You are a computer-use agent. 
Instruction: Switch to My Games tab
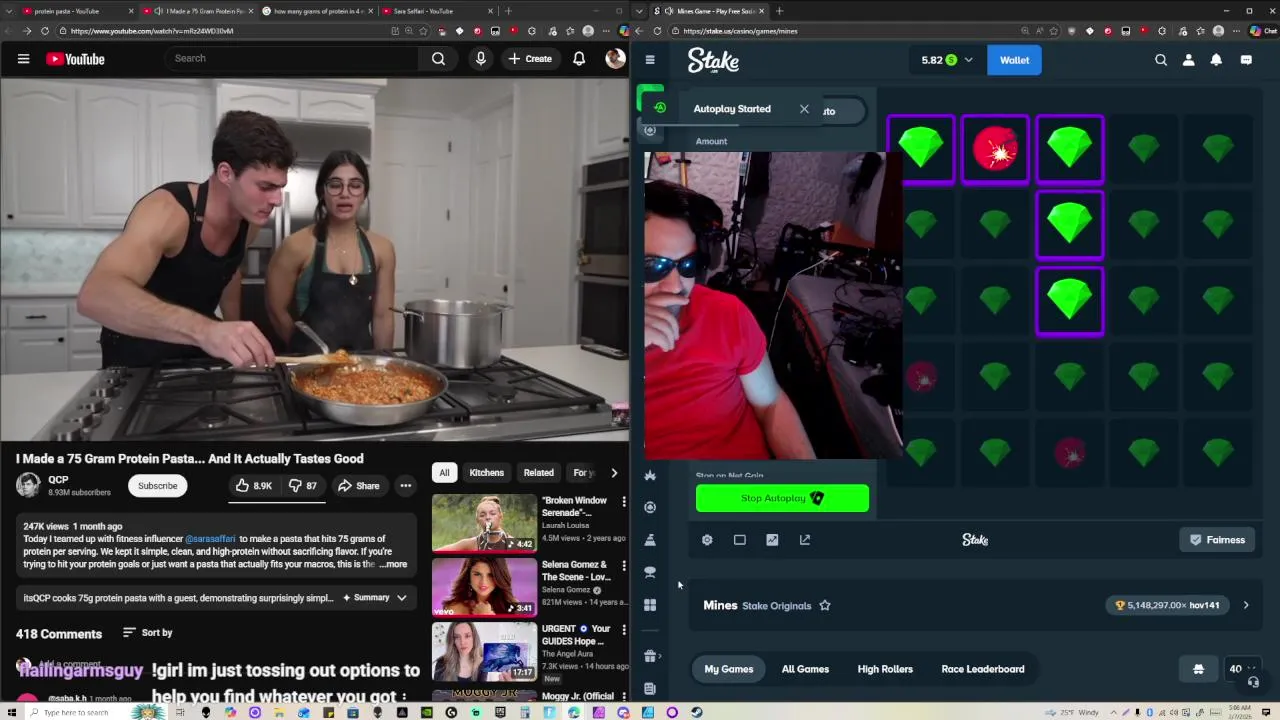tap(729, 669)
